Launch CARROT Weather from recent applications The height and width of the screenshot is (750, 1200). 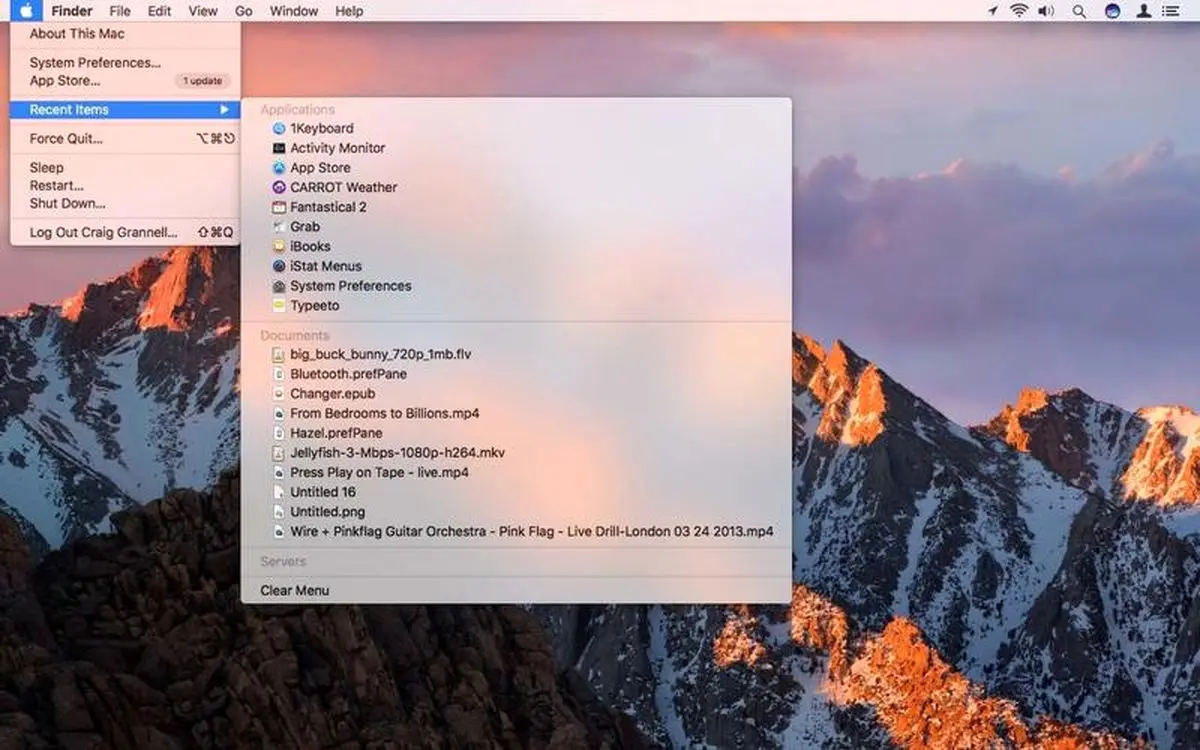click(x=343, y=187)
